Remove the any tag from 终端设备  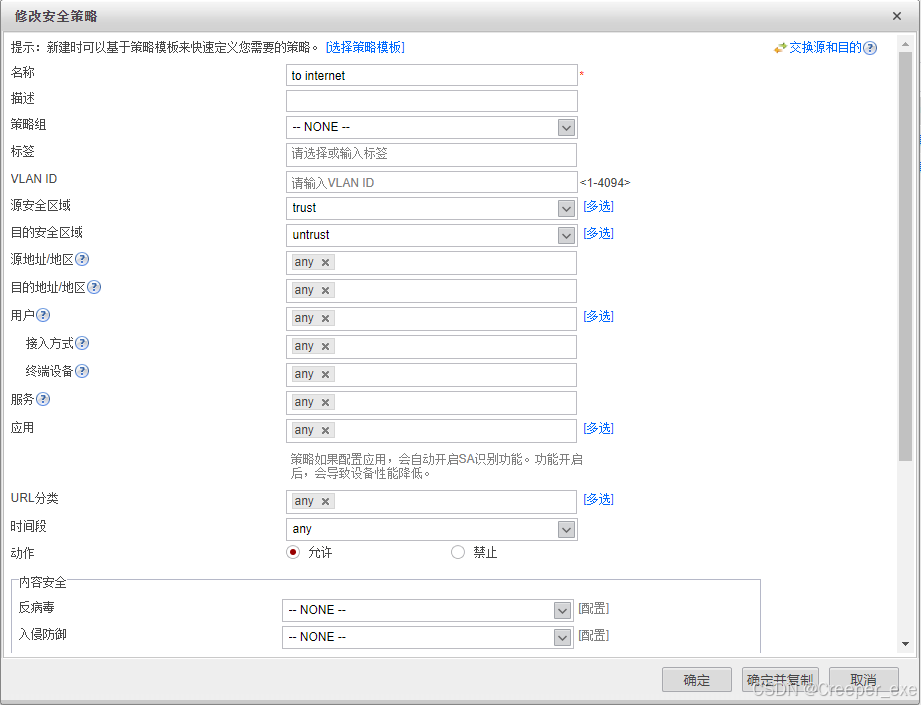click(325, 374)
